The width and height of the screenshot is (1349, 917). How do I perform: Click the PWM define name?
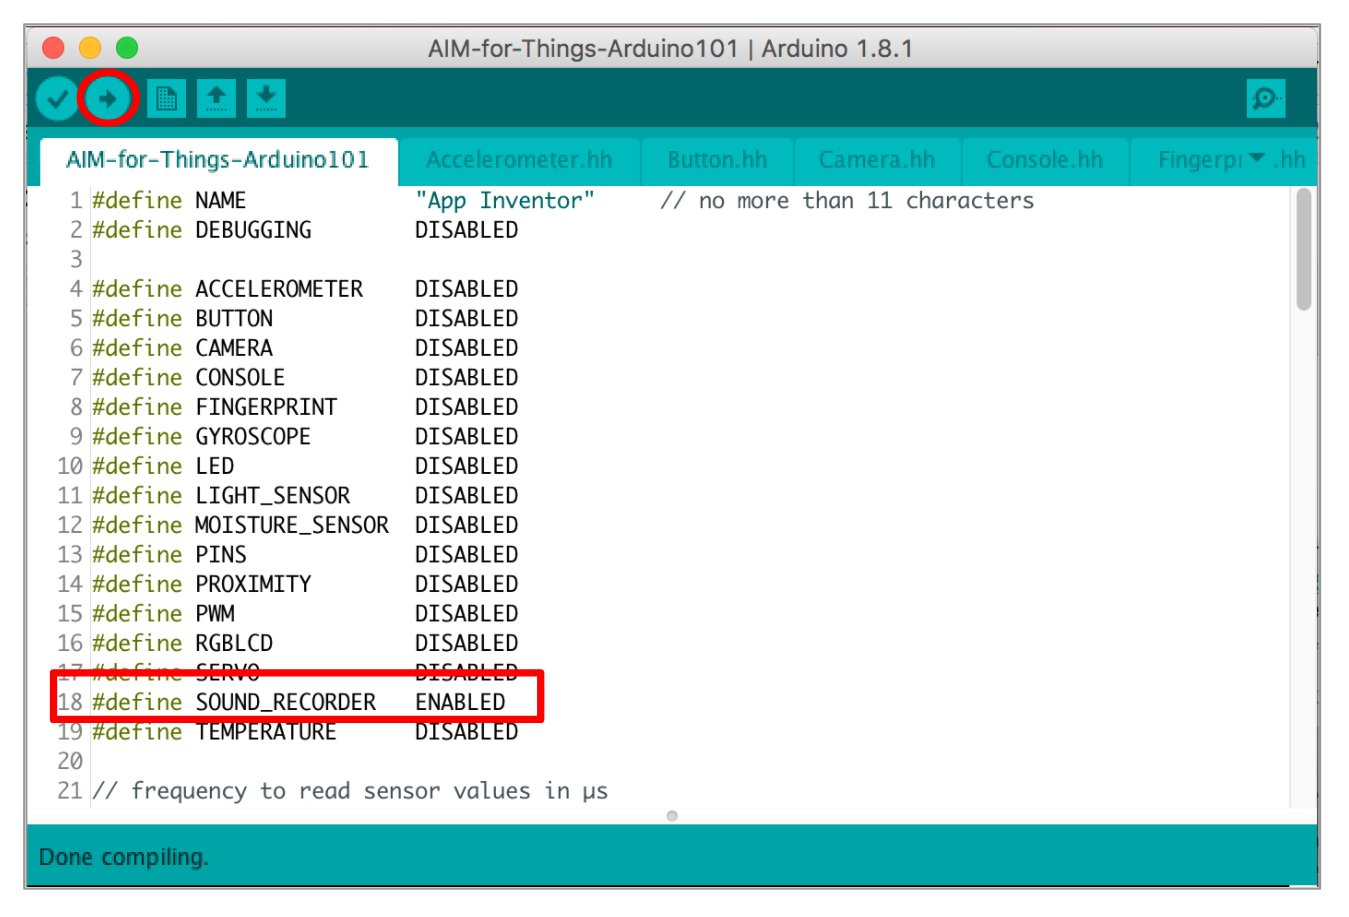coord(215,614)
